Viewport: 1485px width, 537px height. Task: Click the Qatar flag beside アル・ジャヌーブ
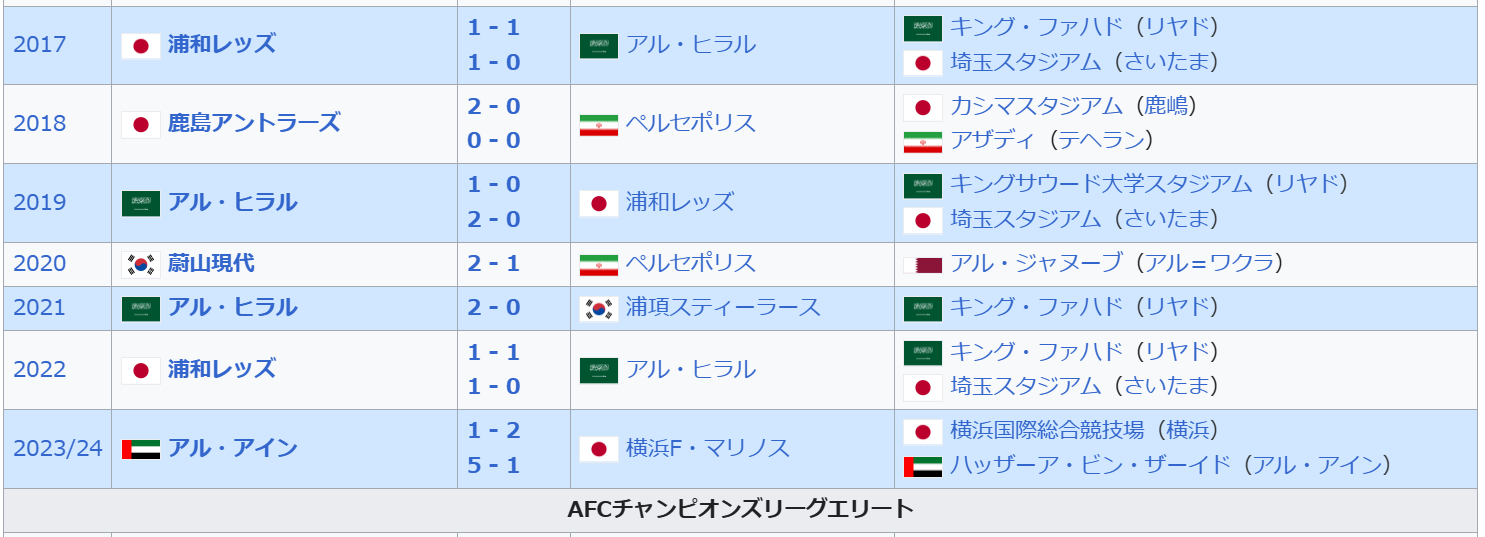[x=922, y=264]
